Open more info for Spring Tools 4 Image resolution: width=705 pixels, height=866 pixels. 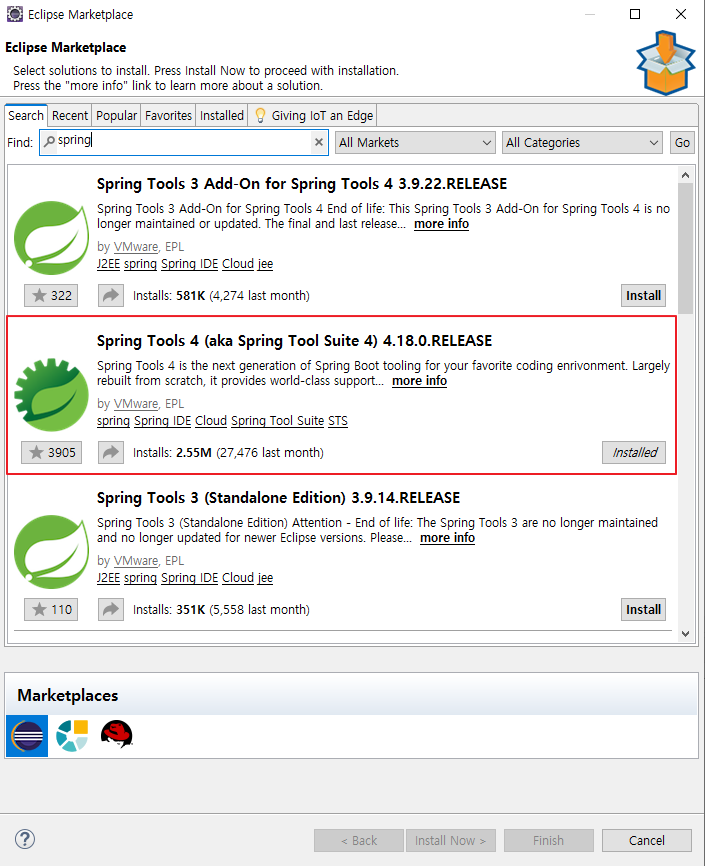(419, 381)
